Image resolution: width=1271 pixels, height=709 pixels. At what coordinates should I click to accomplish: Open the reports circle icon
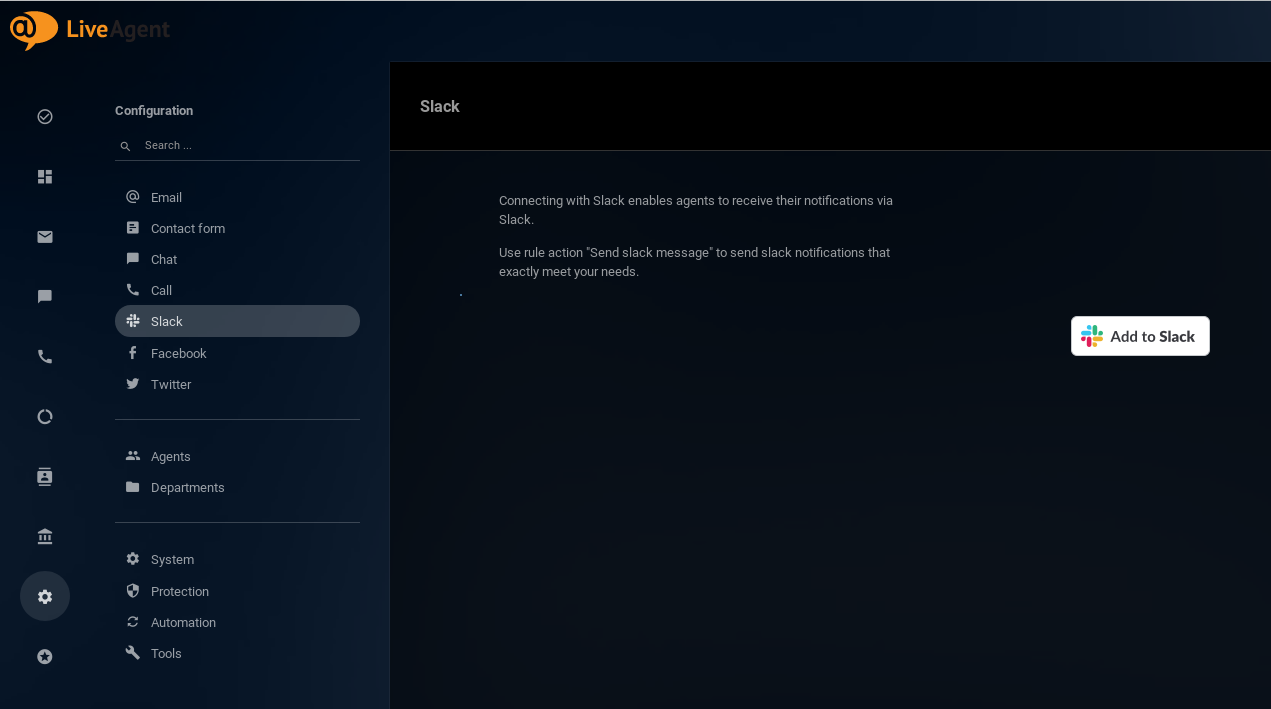[x=45, y=417]
